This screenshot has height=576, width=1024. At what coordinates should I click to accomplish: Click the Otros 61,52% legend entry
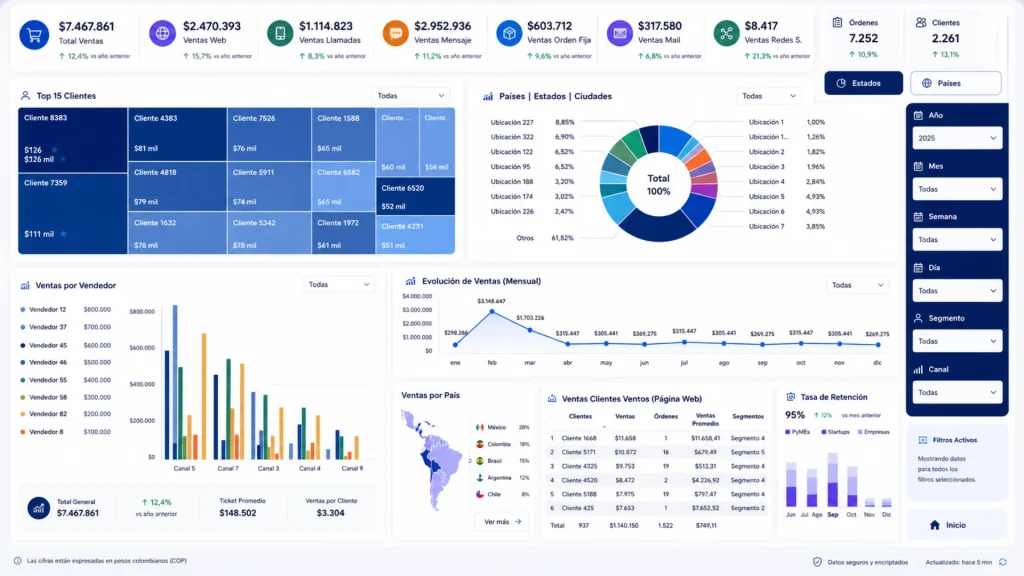click(545, 238)
